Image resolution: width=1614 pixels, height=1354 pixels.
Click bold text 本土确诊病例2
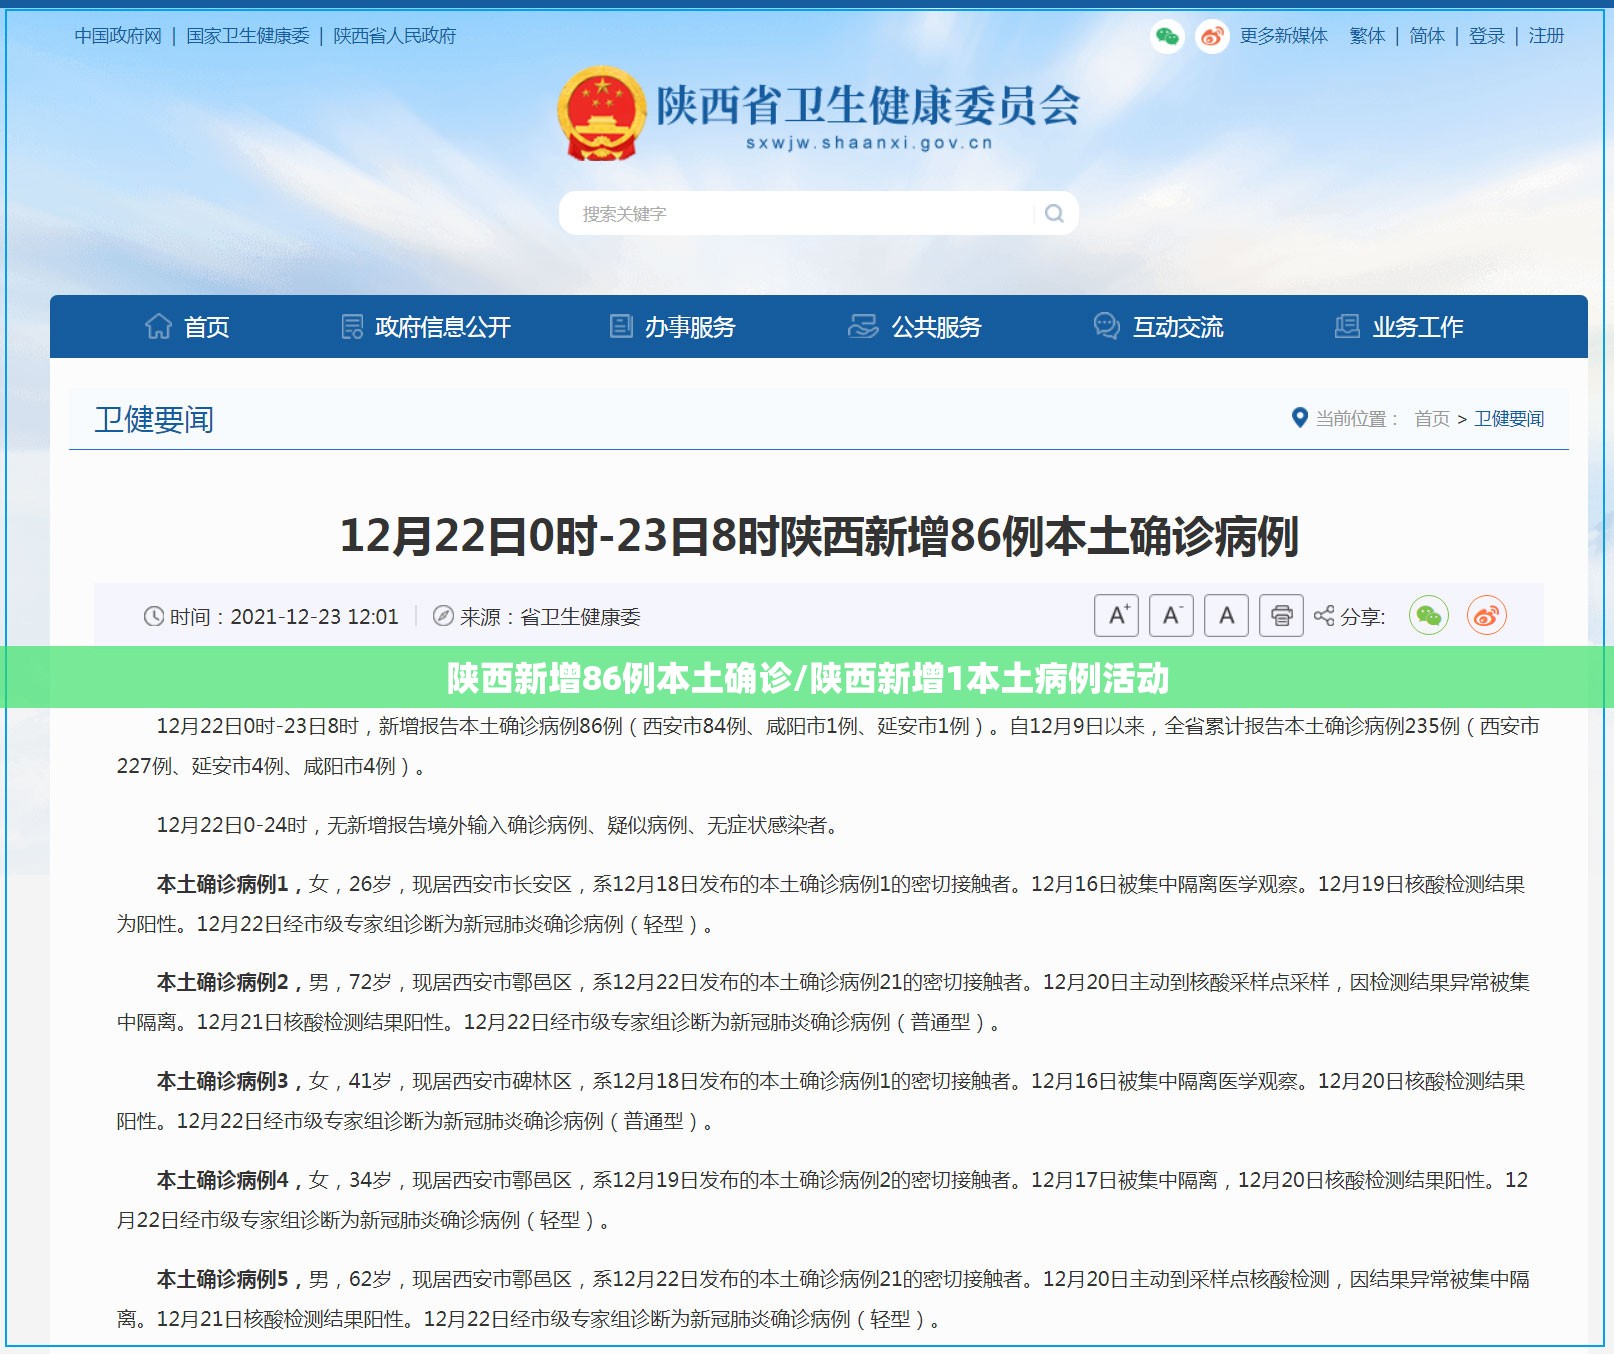point(222,982)
